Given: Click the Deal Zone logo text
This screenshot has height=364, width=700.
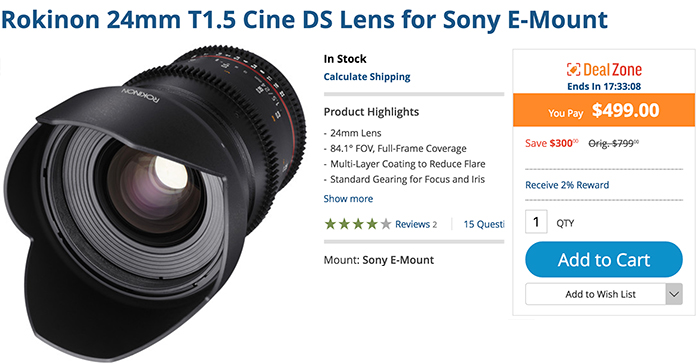Looking at the screenshot, I should (612, 70).
